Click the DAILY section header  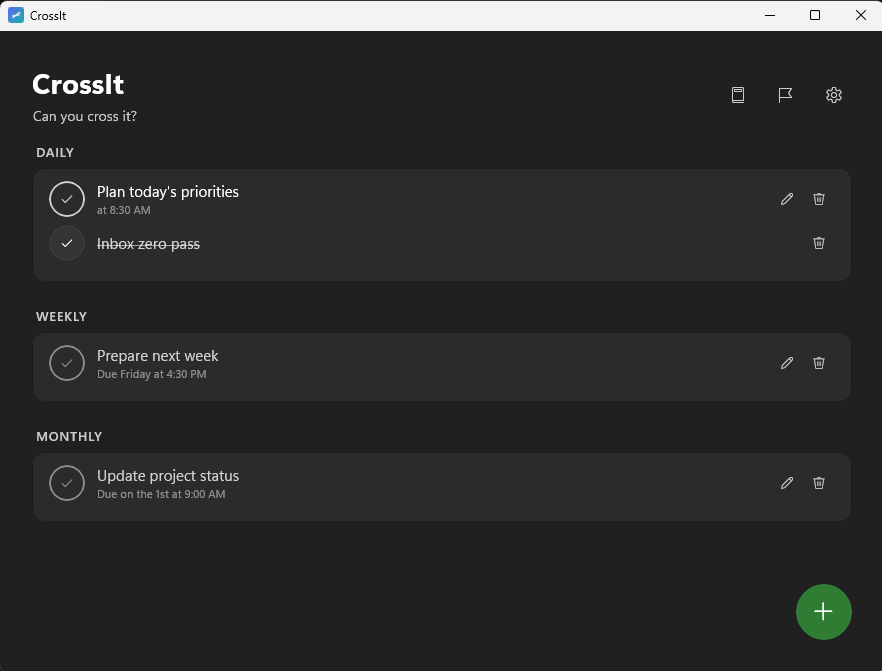tap(55, 152)
